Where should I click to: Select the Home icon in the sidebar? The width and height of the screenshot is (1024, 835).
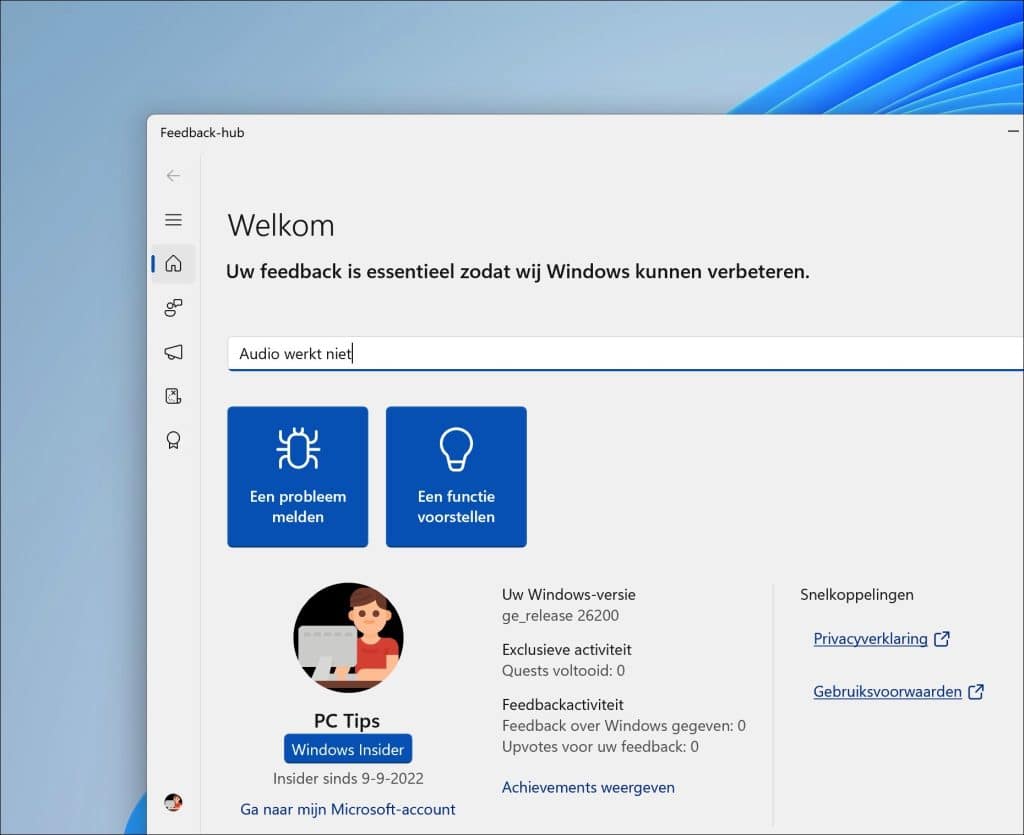pos(173,263)
